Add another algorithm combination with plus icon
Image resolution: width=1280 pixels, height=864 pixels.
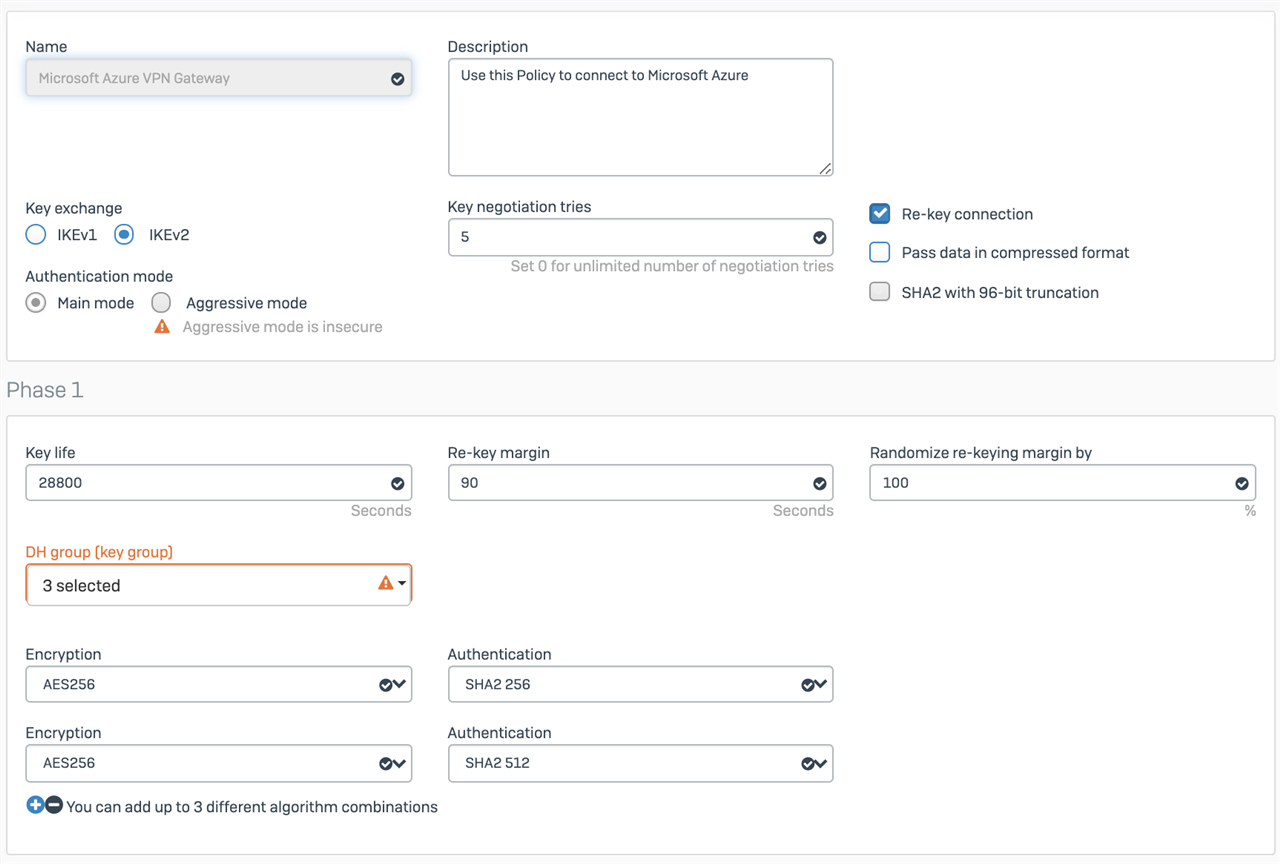tap(35, 805)
